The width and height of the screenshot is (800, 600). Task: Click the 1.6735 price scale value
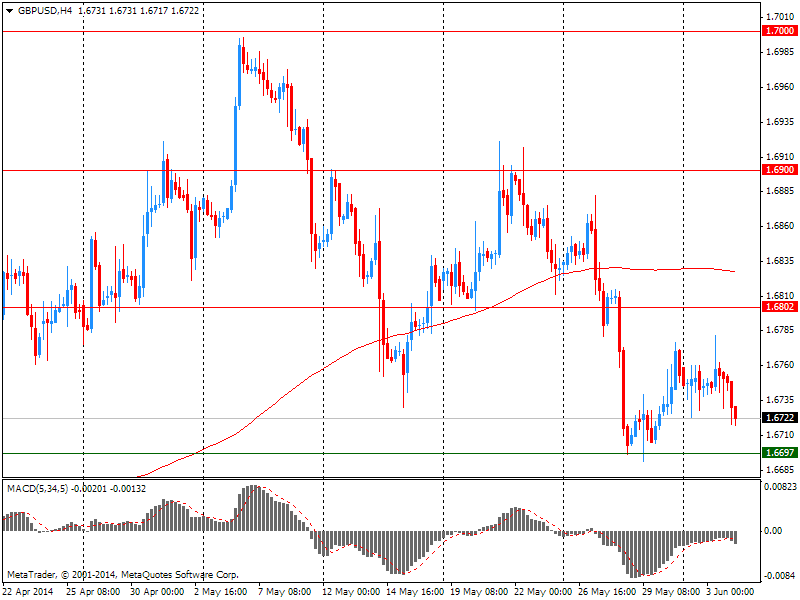780,399
